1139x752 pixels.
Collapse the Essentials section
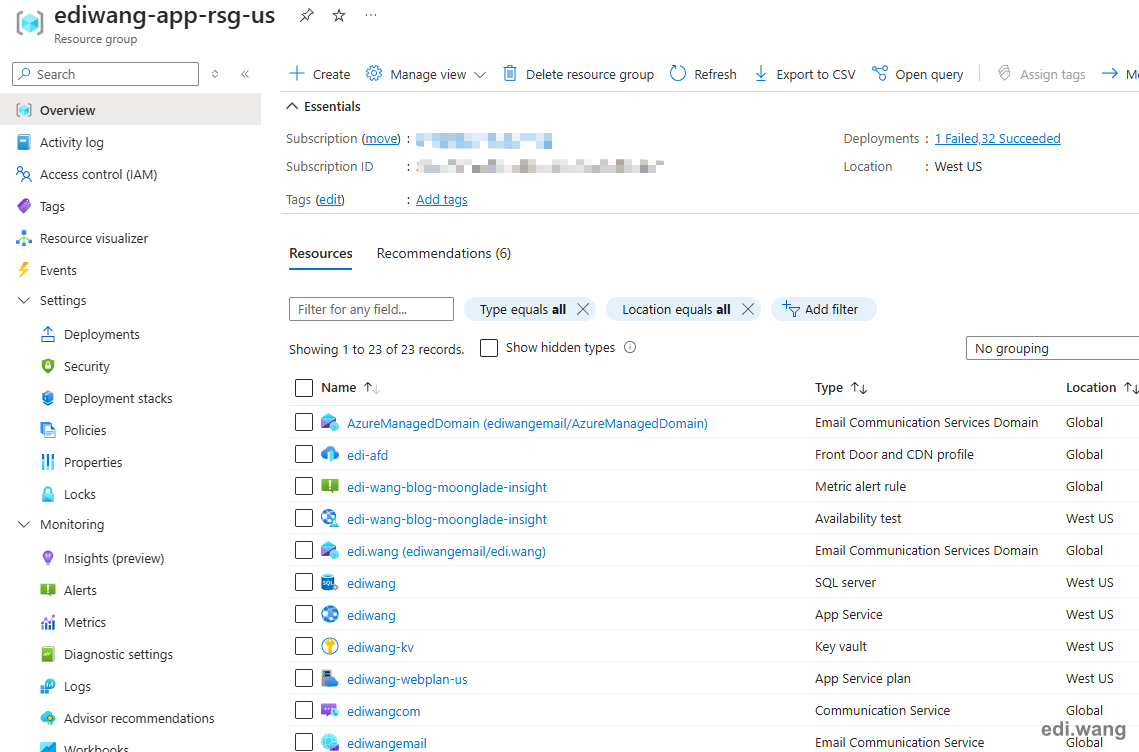click(x=292, y=106)
